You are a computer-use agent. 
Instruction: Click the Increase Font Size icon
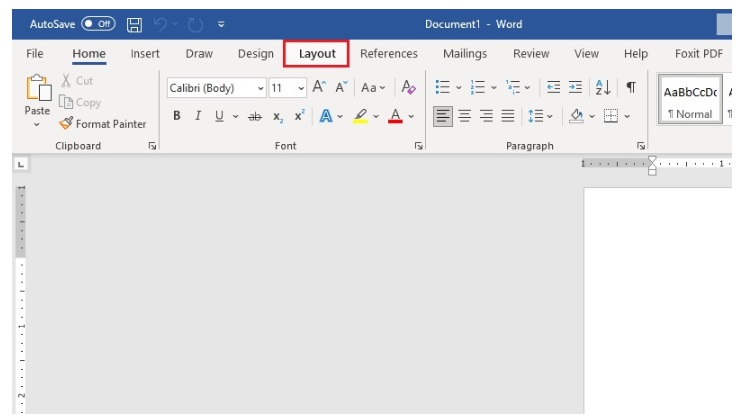319,88
